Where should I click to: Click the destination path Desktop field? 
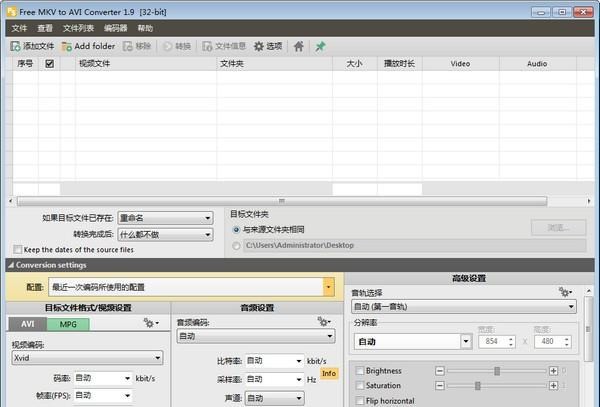[x=415, y=246]
